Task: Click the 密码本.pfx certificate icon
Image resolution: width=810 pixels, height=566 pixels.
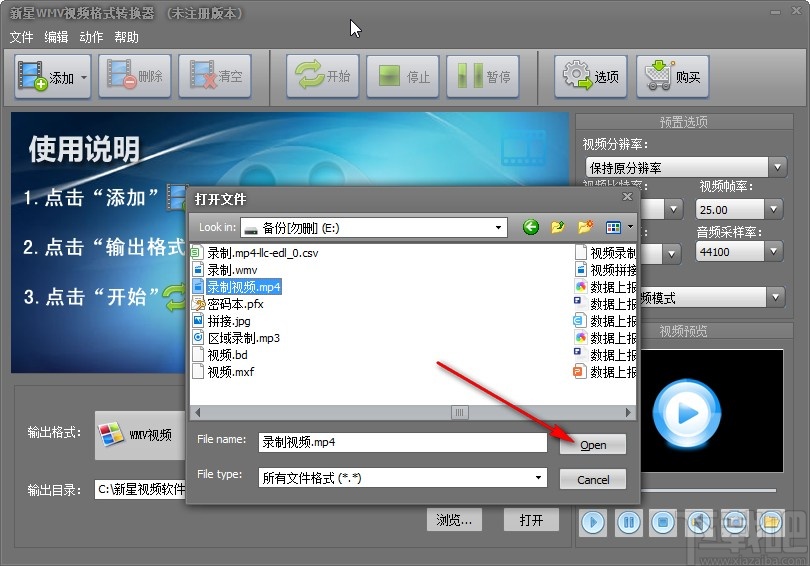Action: [x=198, y=304]
